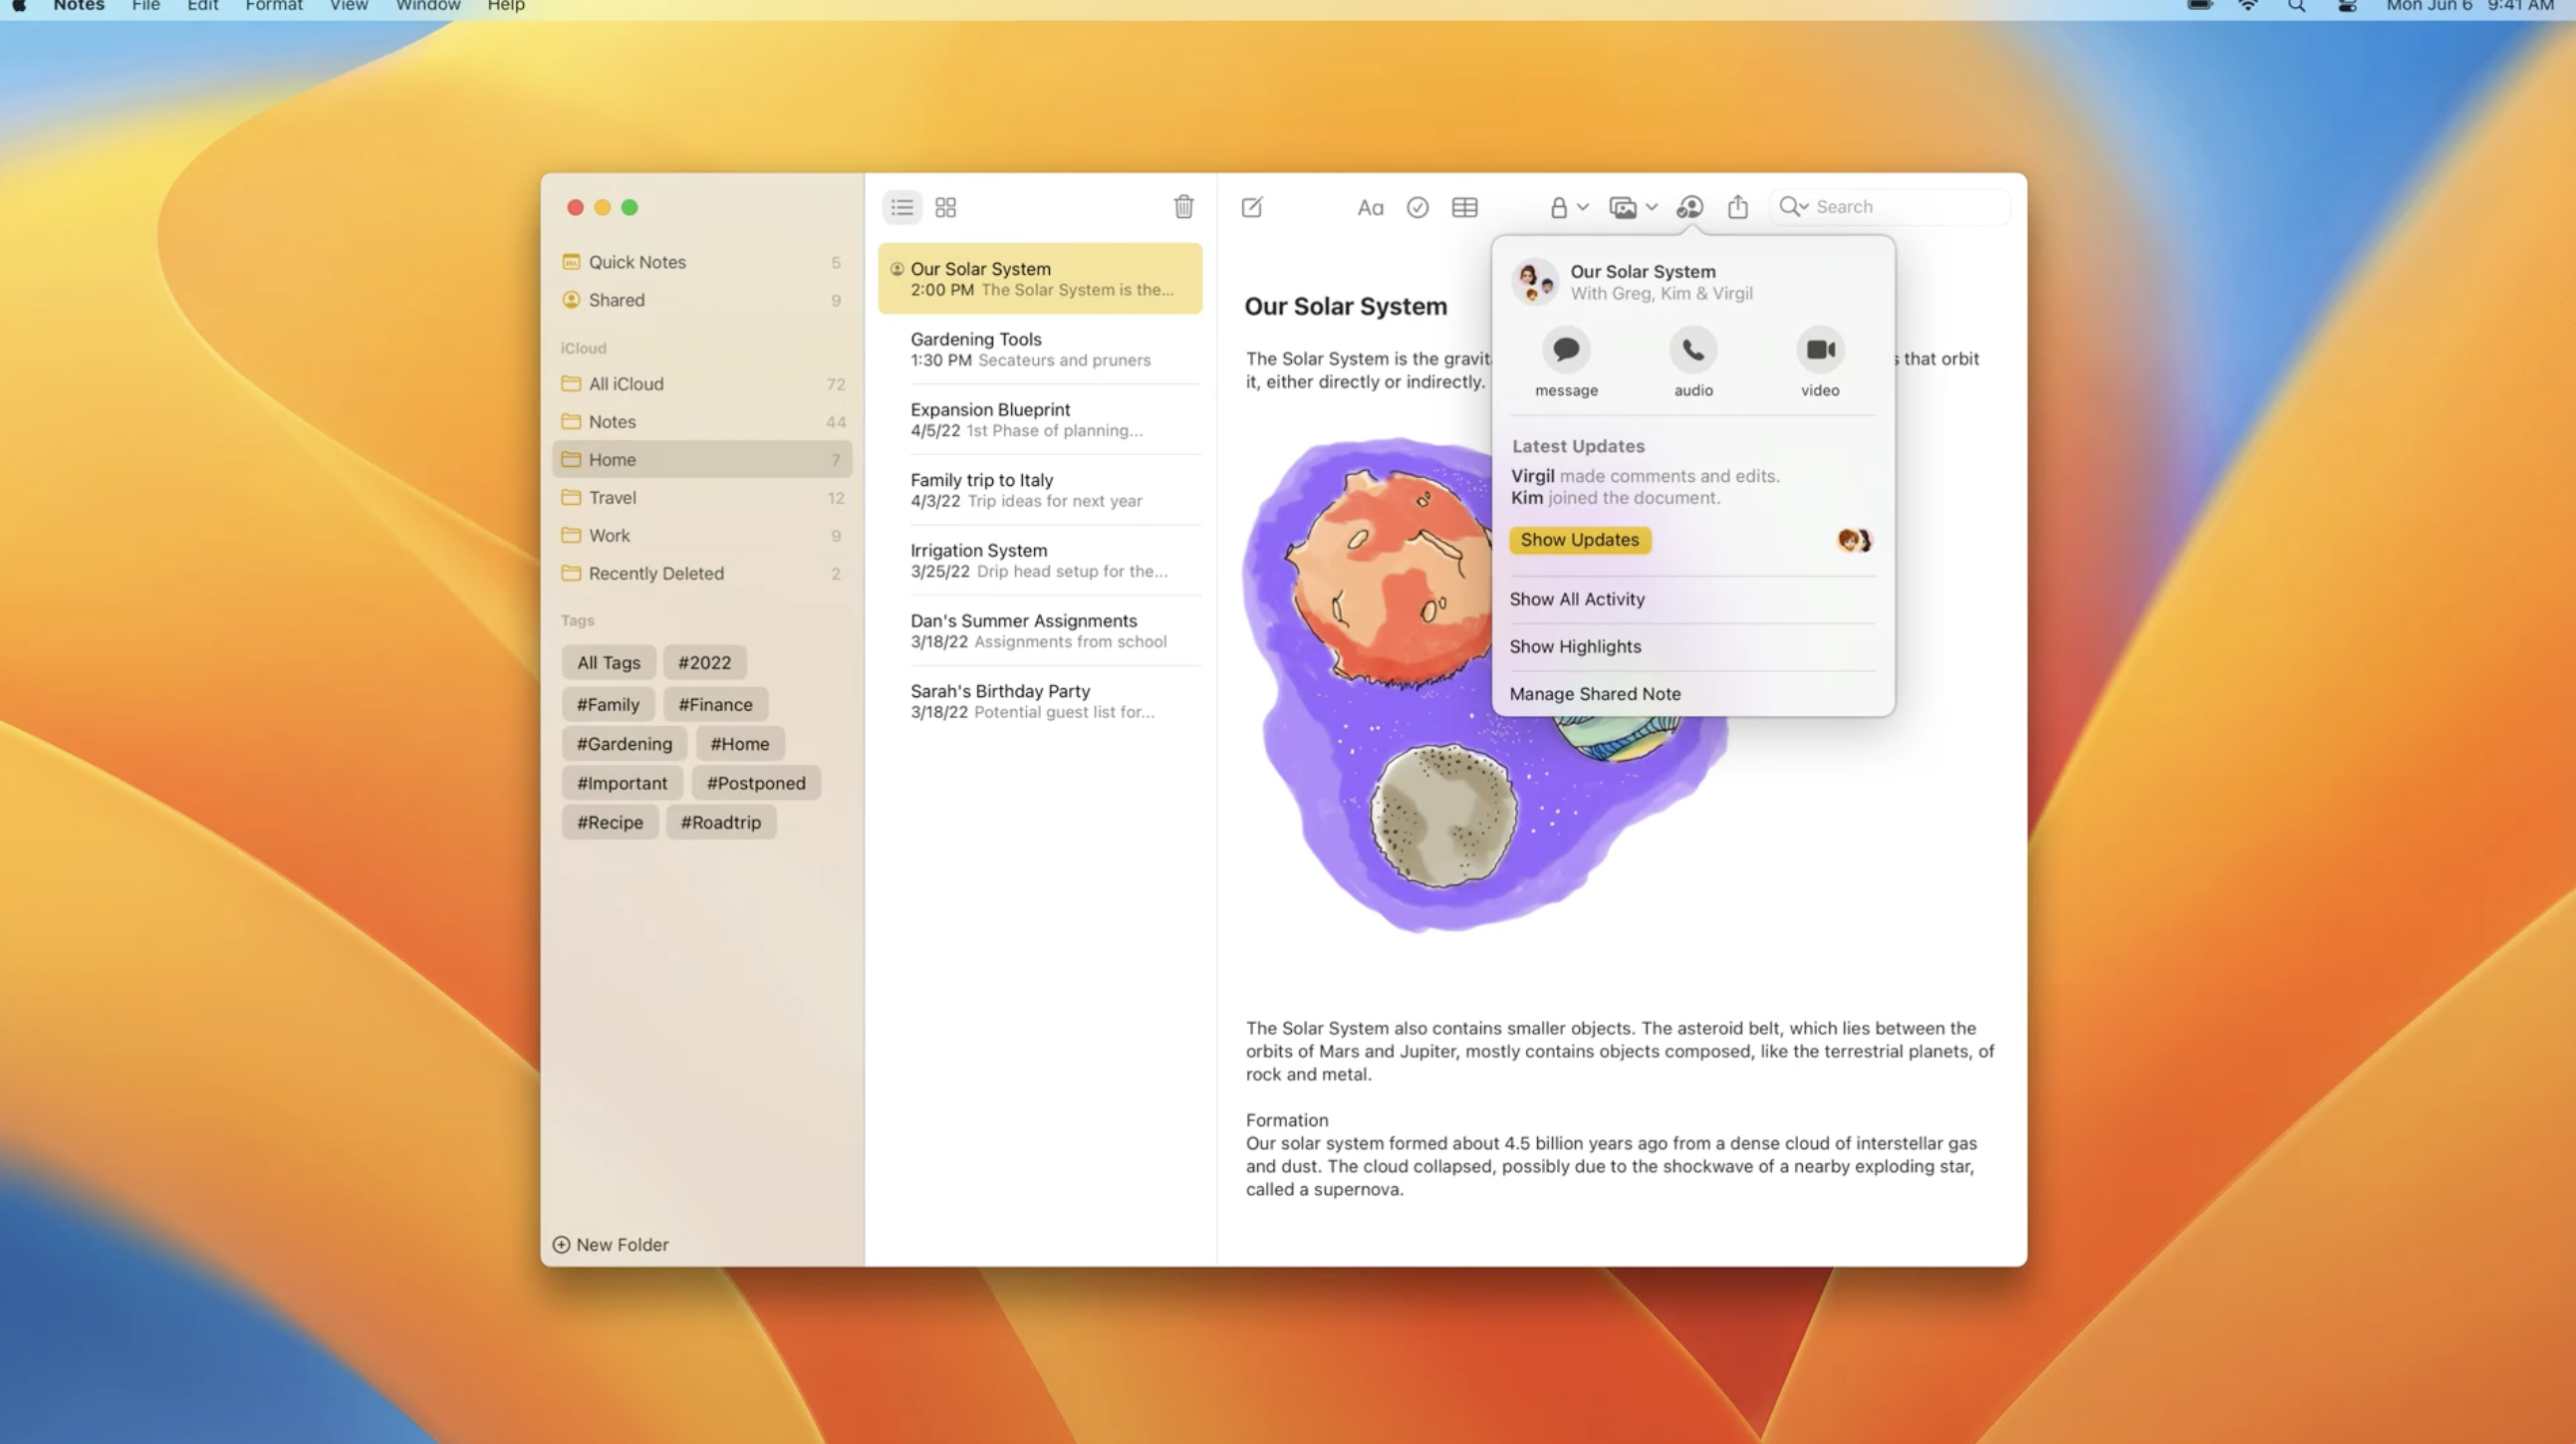Click the new note compose icon
The height and width of the screenshot is (1444, 2576).
pyautogui.click(x=1251, y=207)
